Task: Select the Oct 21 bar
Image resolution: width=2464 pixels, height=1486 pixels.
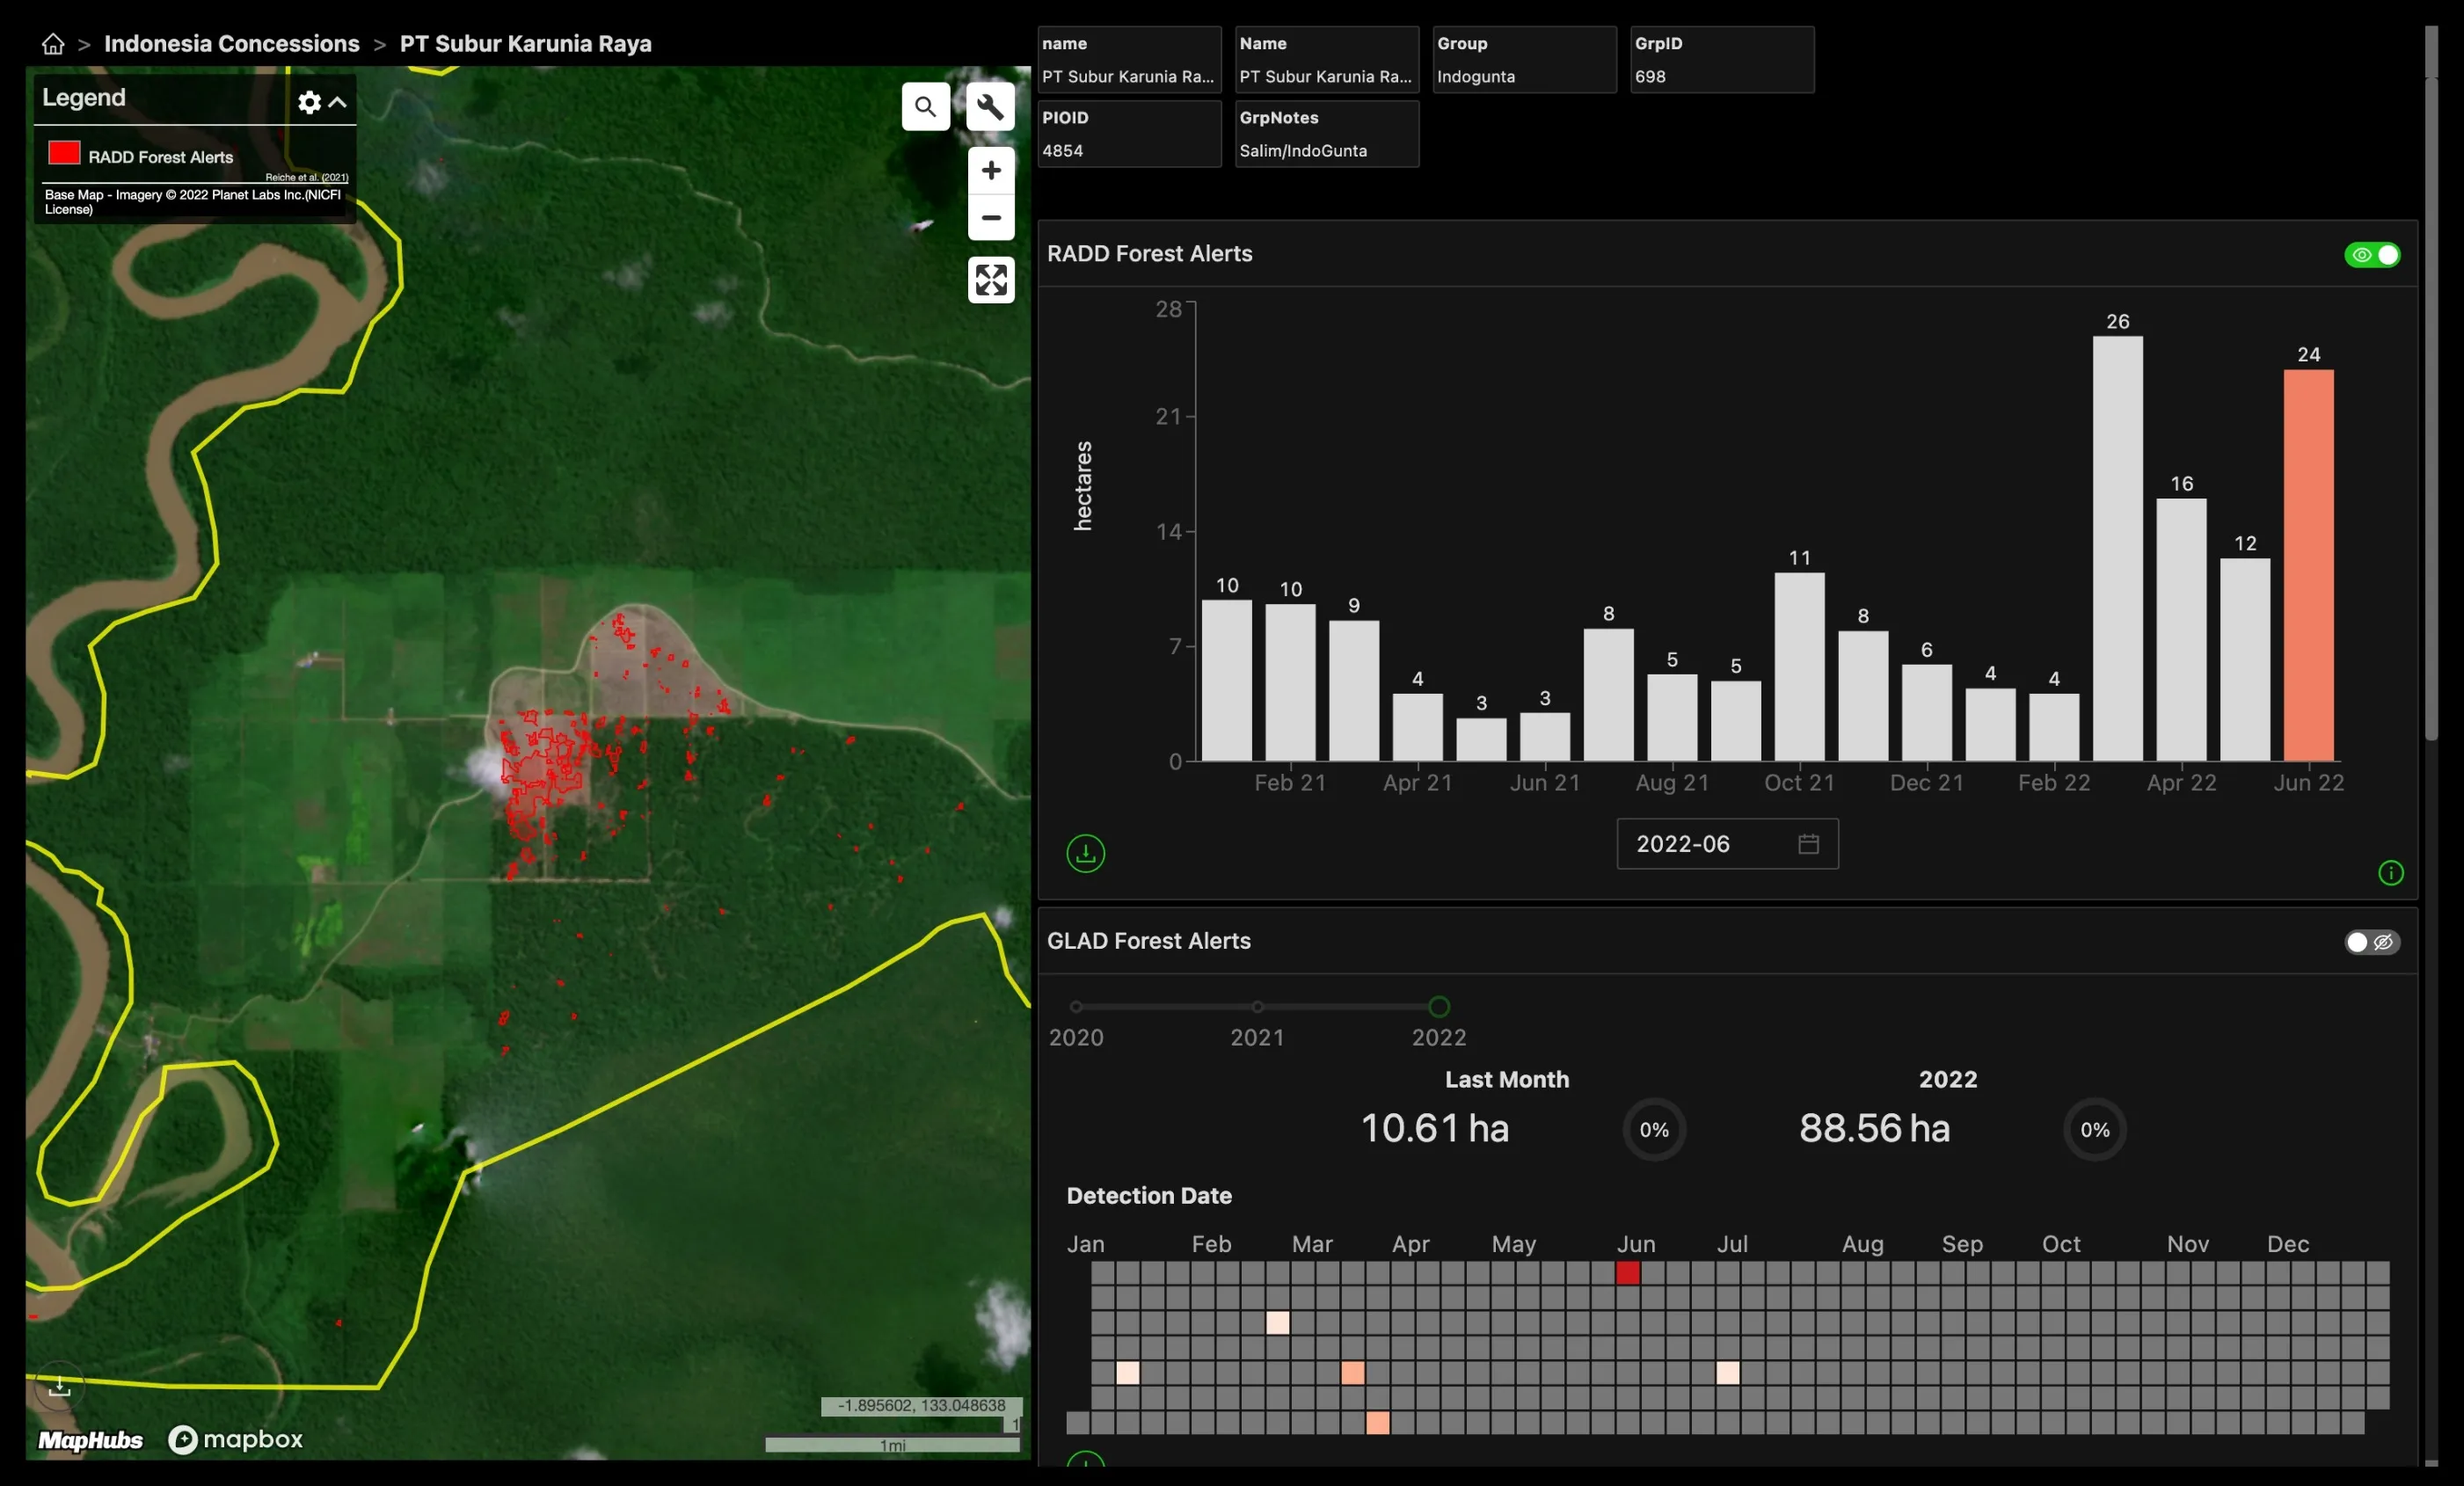Action: point(1799,666)
